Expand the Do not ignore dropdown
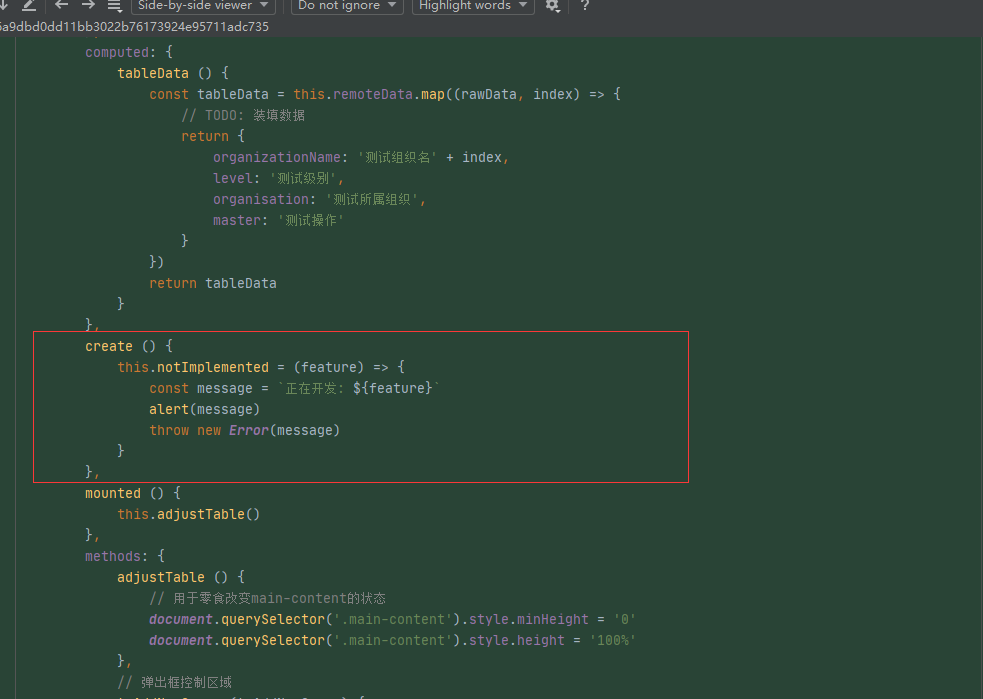 click(x=347, y=6)
